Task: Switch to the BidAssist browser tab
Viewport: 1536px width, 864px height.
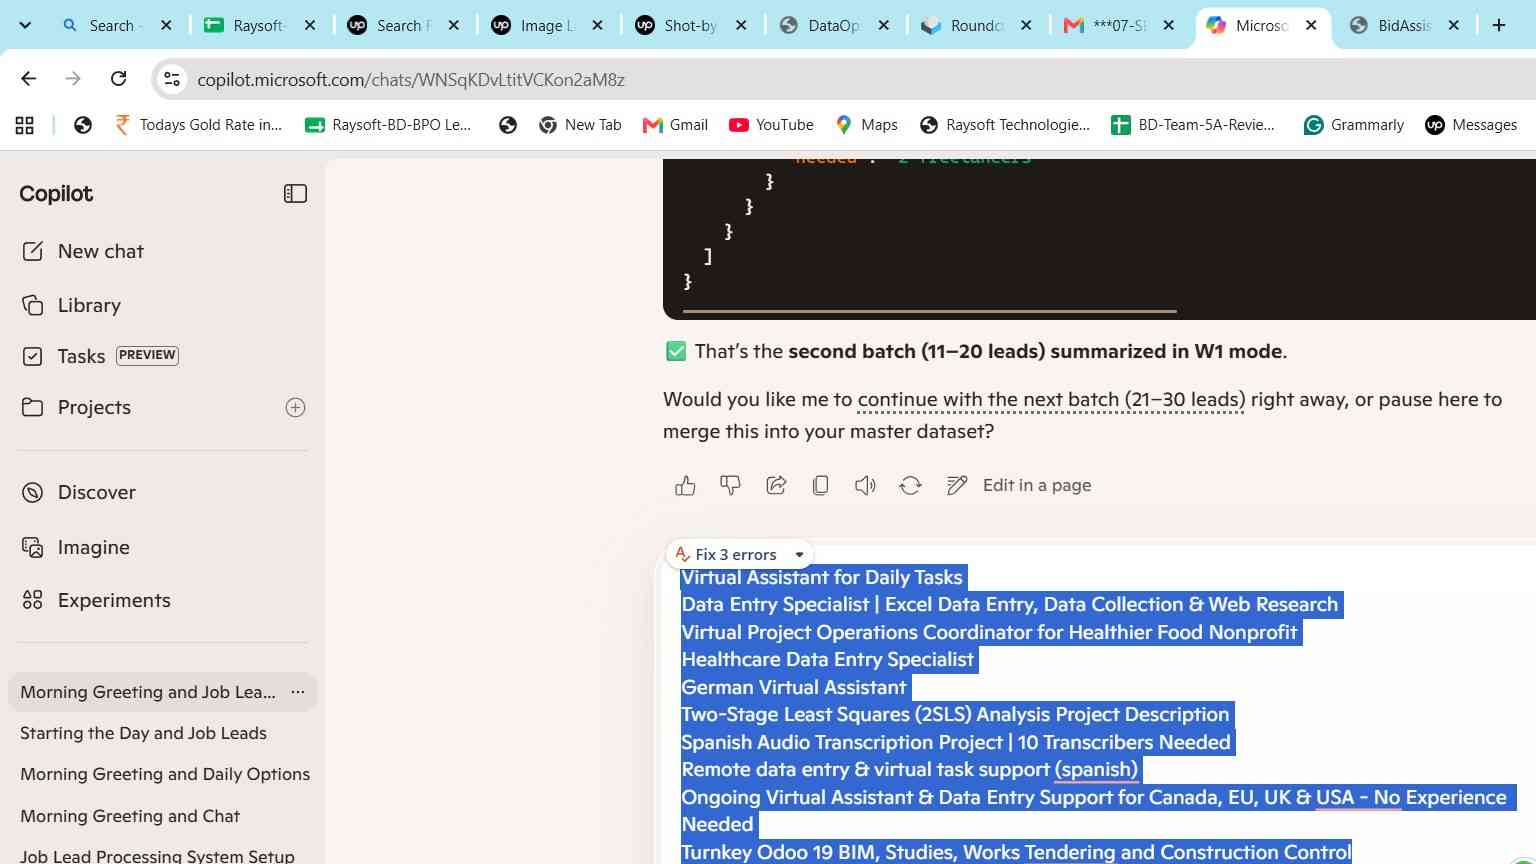Action: 1404,25
